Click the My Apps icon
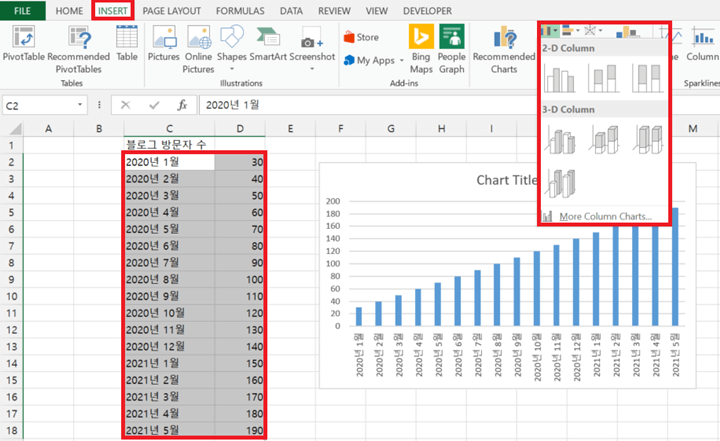 tap(349, 60)
